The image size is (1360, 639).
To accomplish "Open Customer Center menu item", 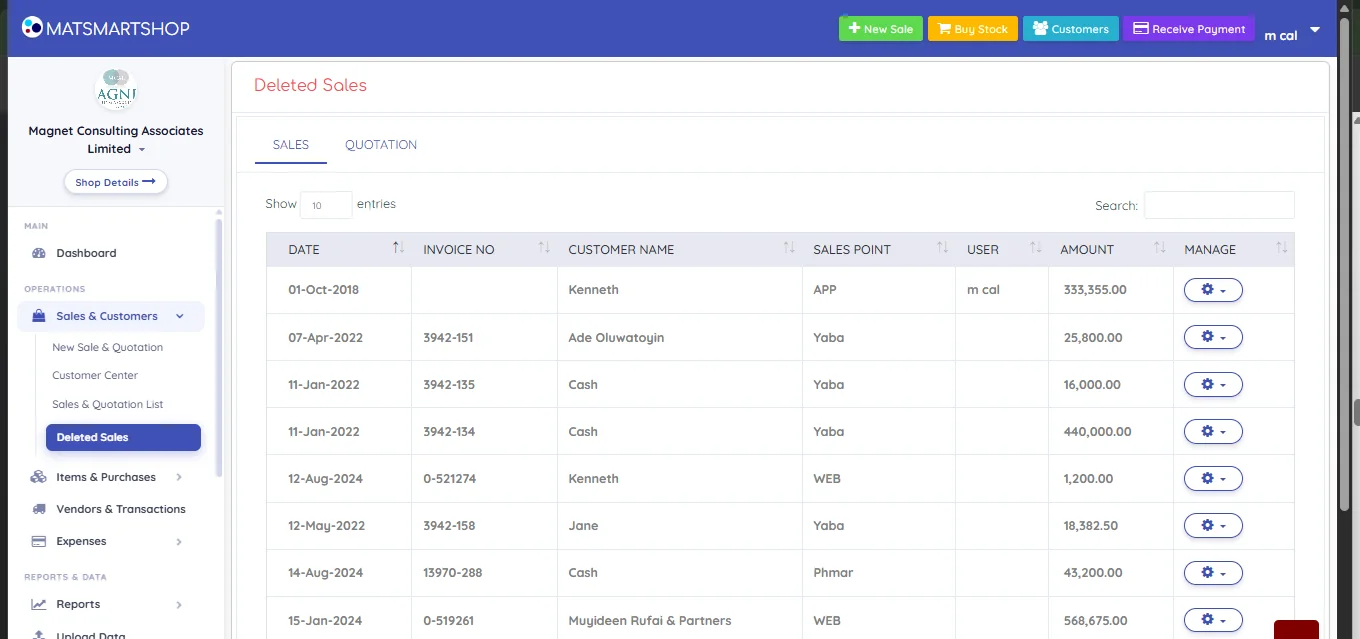I will tap(95, 375).
